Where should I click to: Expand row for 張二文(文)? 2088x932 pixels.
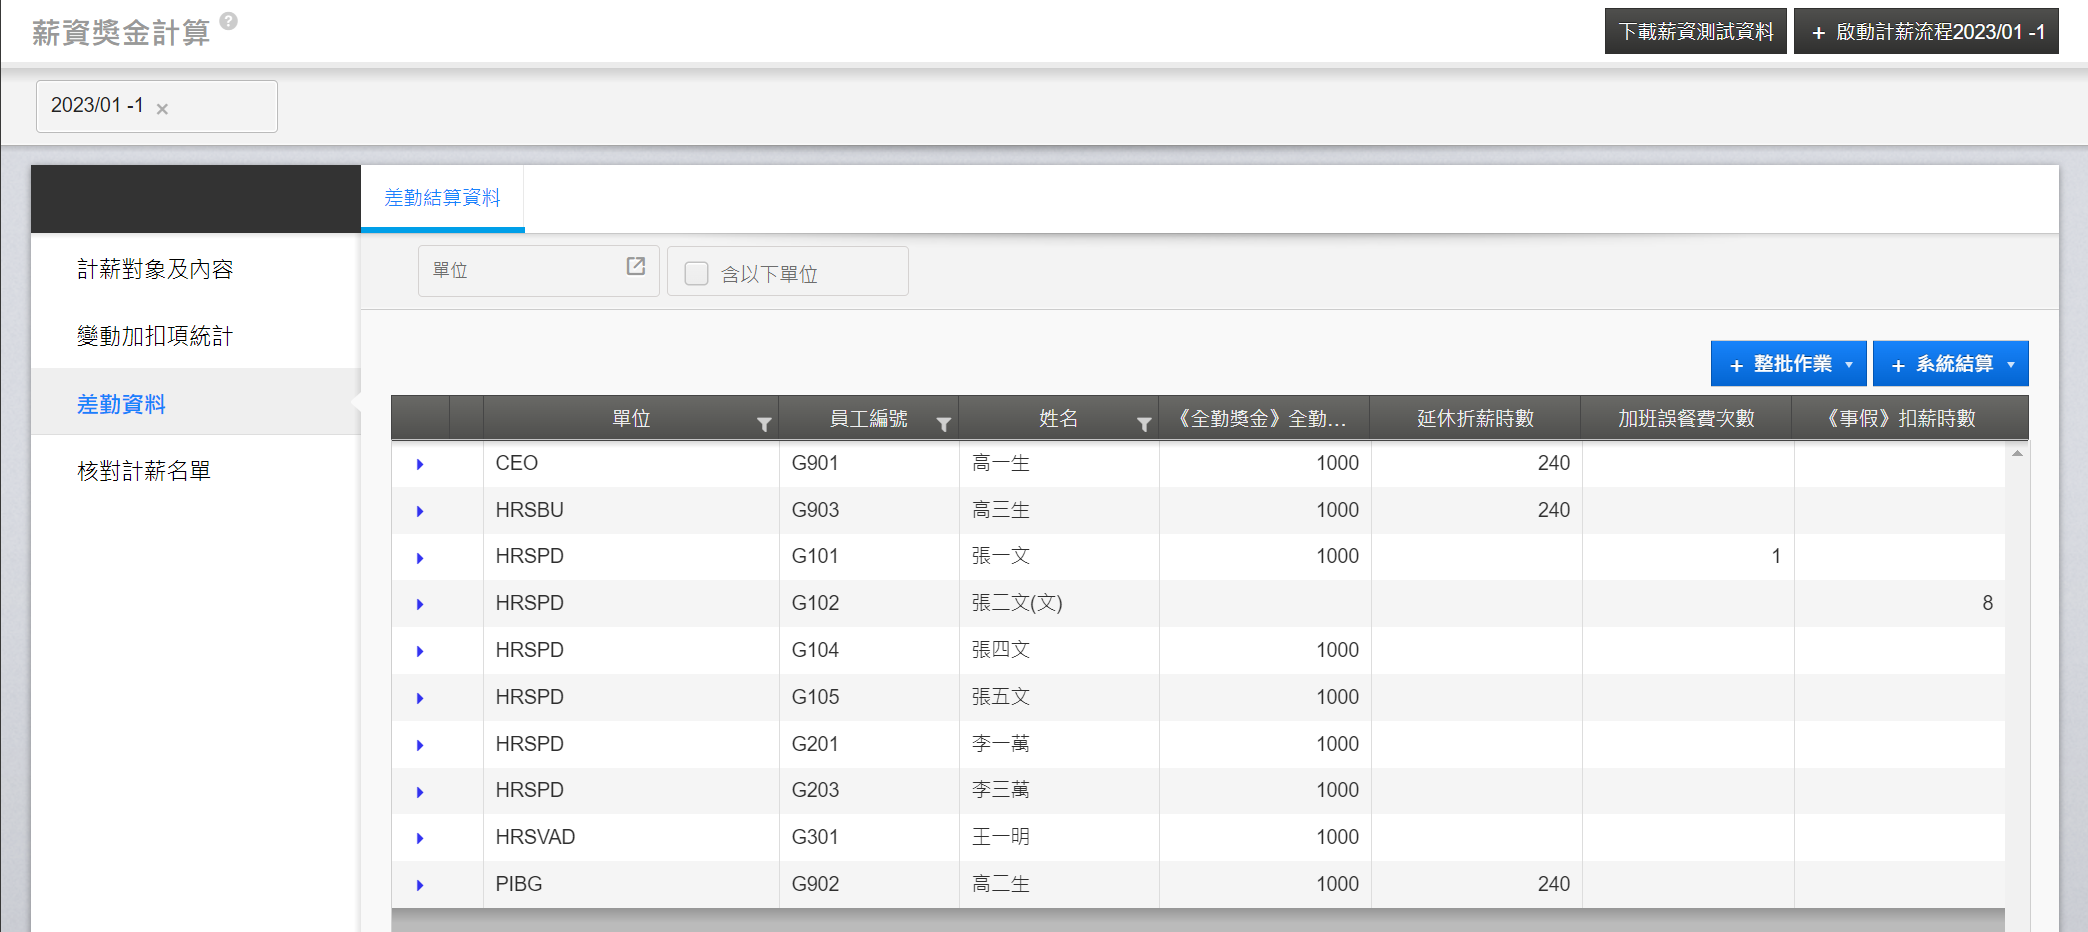(420, 604)
